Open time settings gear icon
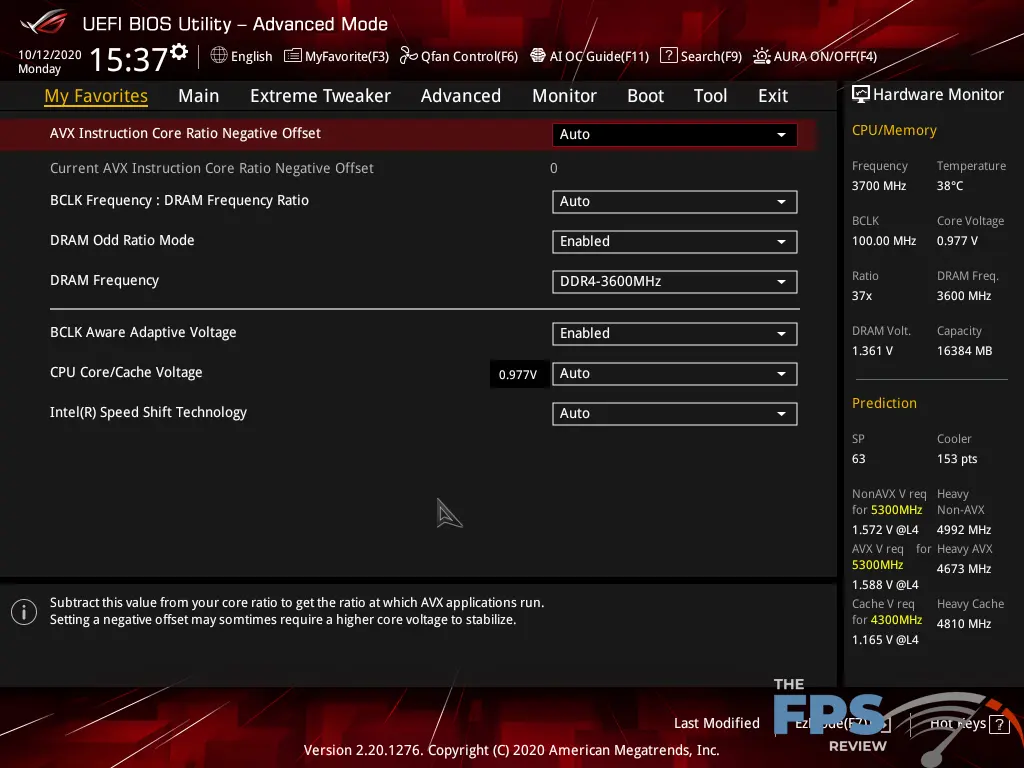Viewport: 1024px width, 768px height. (x=179, y=52)
